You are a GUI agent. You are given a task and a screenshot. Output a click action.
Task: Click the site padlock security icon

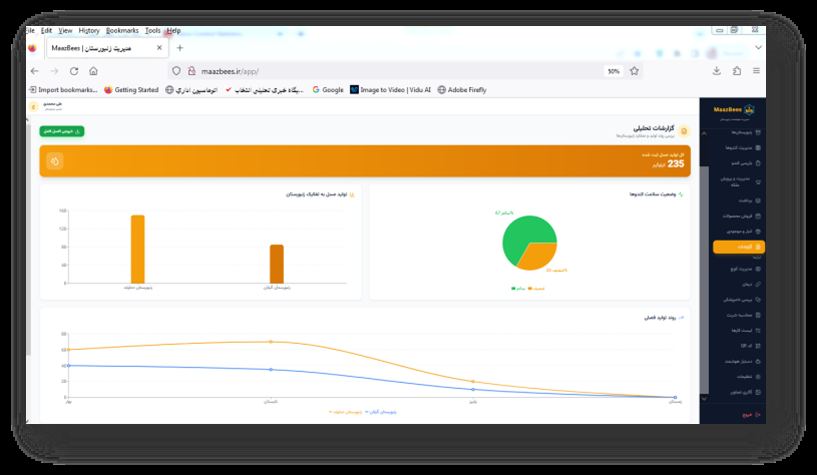pos(191,71)
